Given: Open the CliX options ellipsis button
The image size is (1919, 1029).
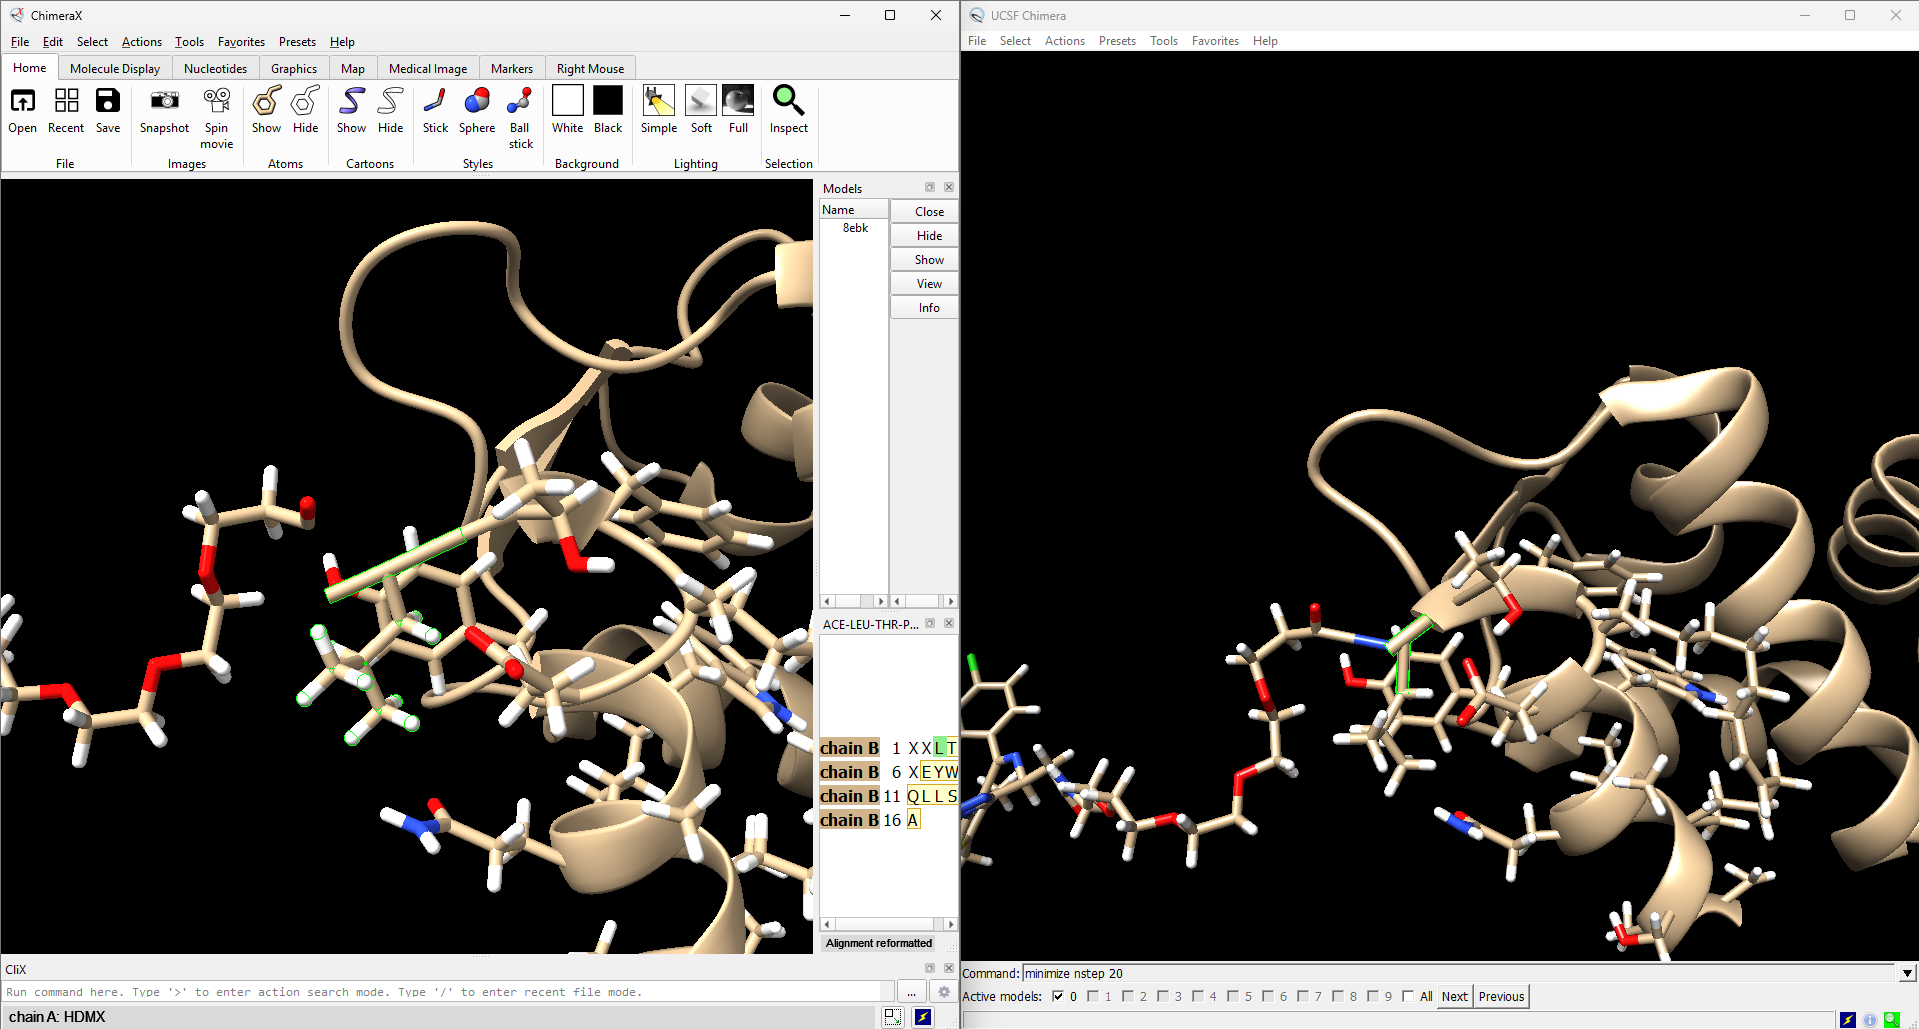Looking at the screenshot, I should (911, 992).
